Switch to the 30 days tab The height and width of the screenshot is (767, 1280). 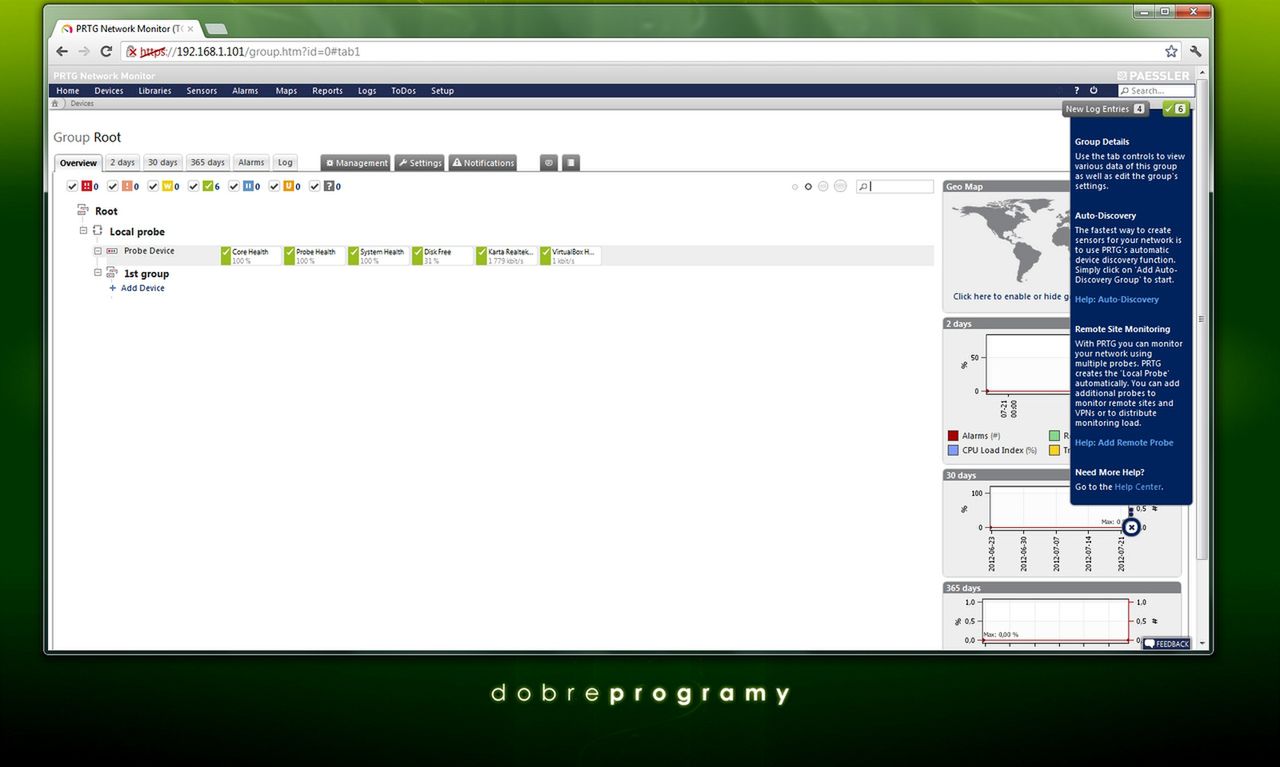pos(162,163)
